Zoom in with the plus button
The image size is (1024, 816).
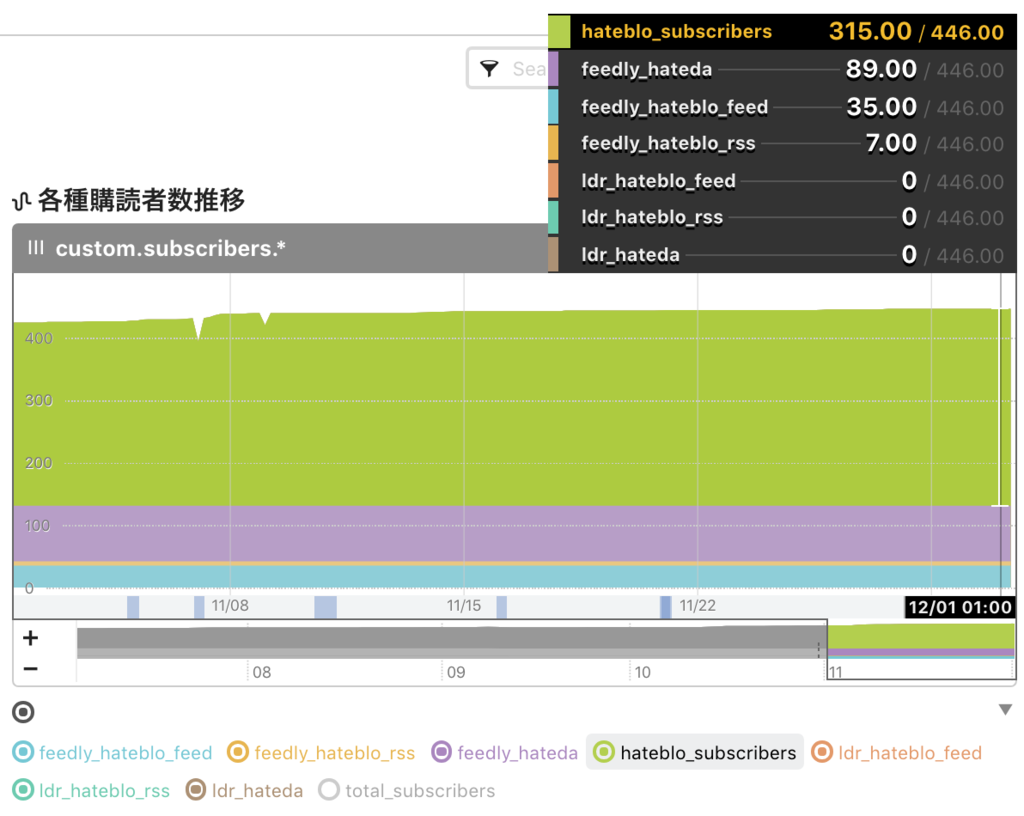(30, 638)
